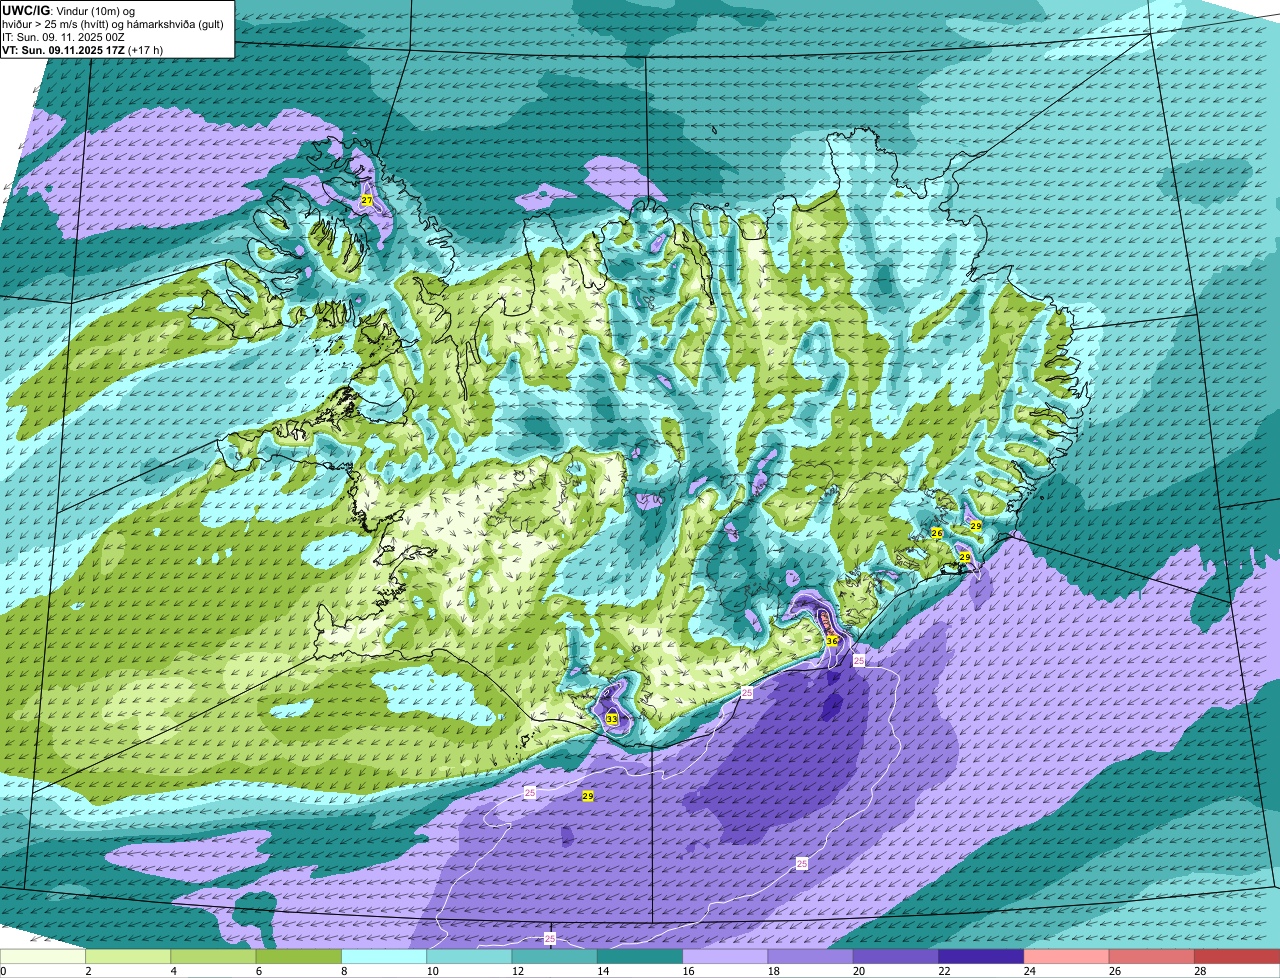Pick the 20–22 m/s legend swatch
The width and height of the screenshot is (1280, 978).
coord(896,957)
